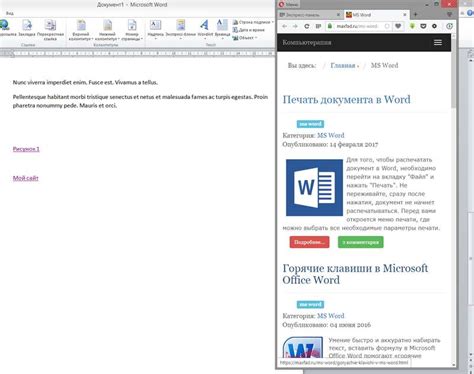Click MS Word category link under second article

pos(330,316)
